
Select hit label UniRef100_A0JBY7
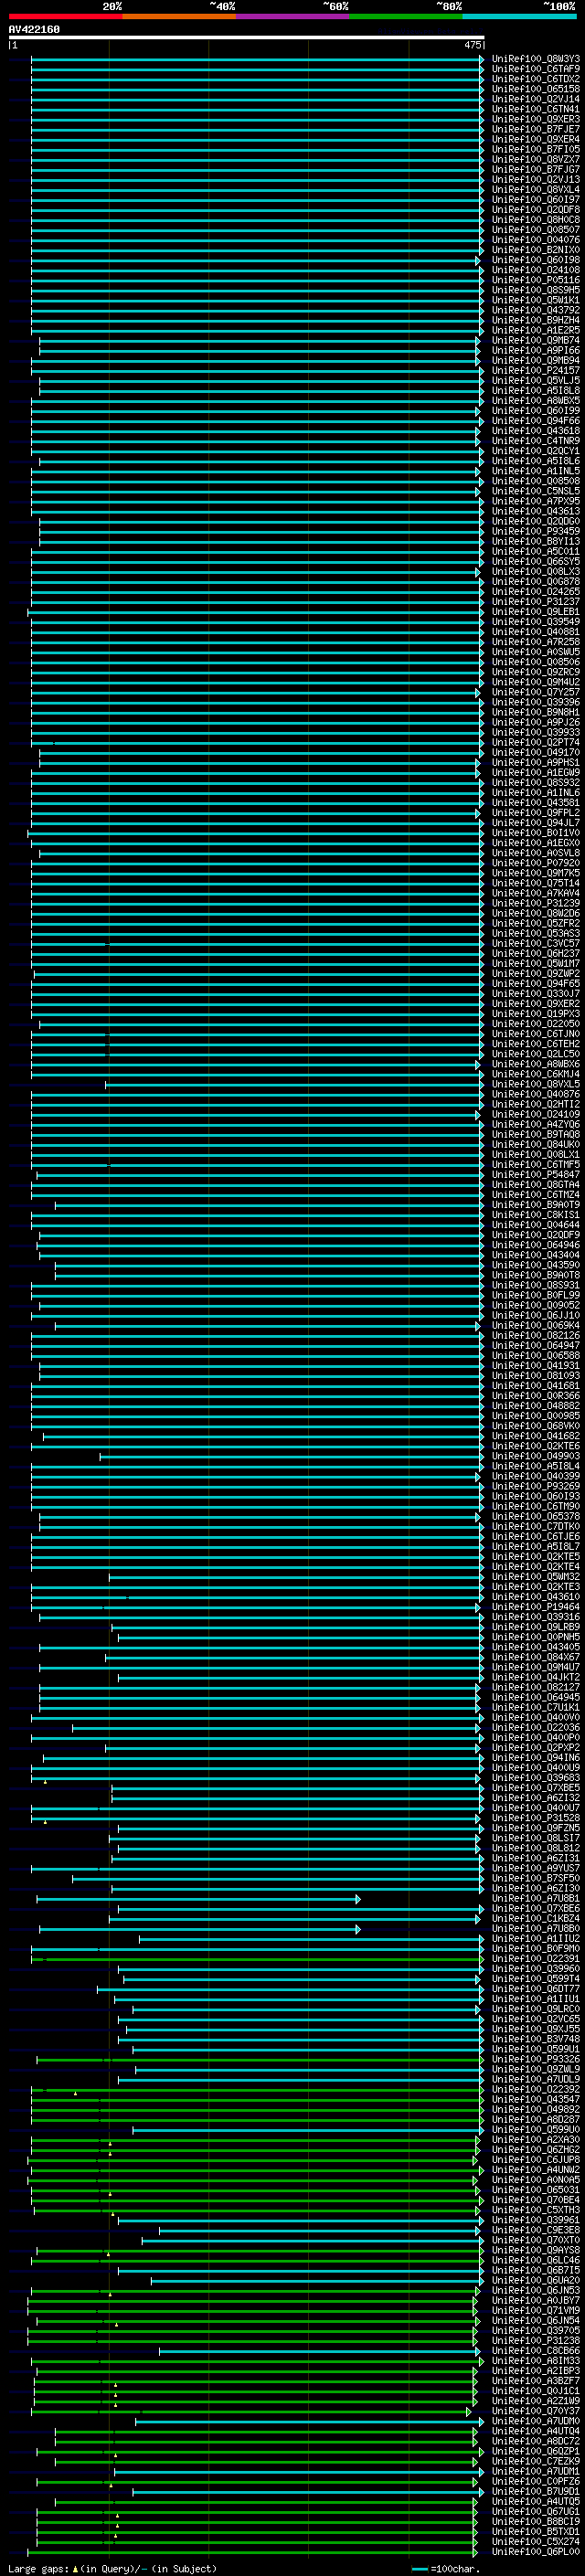[x=536, y=2300]
